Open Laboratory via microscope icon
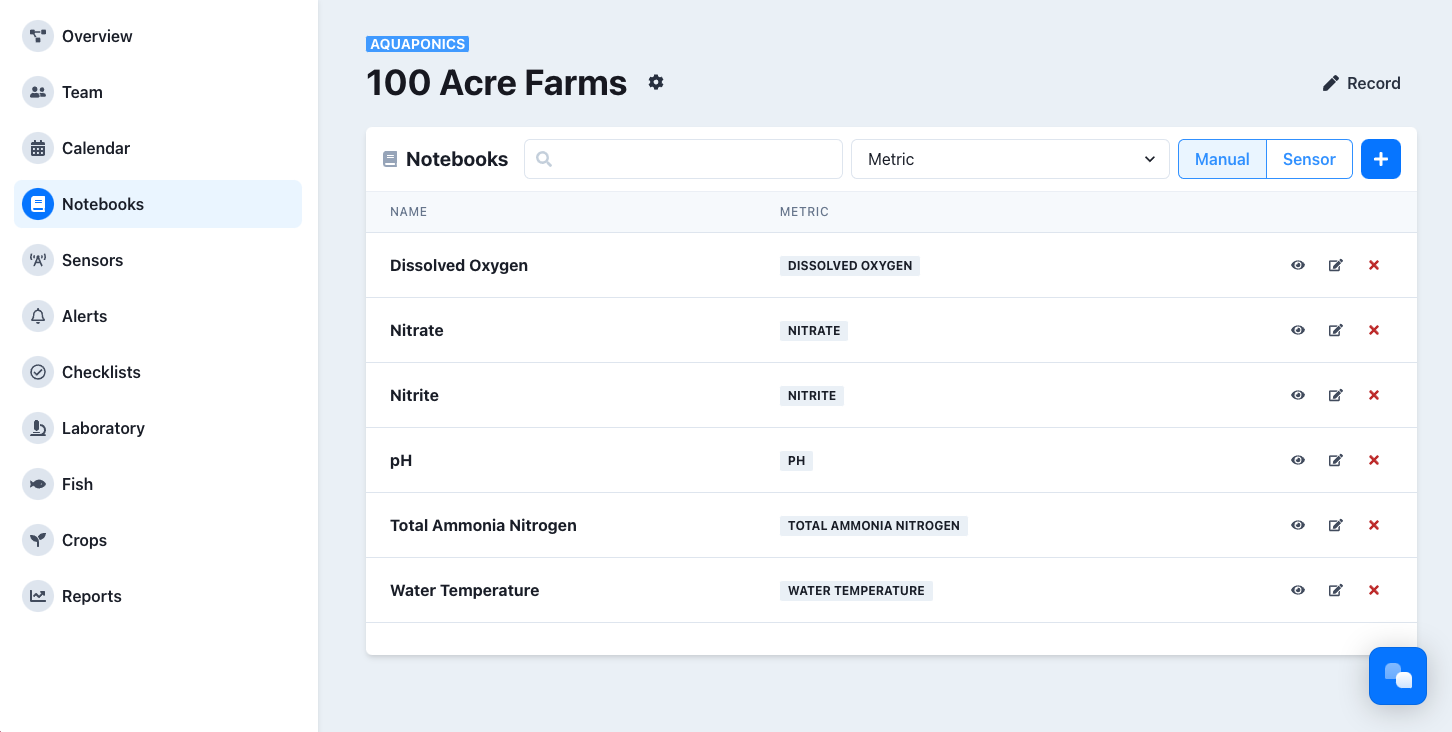The height and width of the screenshot is (732, 1452). [38, 428]
